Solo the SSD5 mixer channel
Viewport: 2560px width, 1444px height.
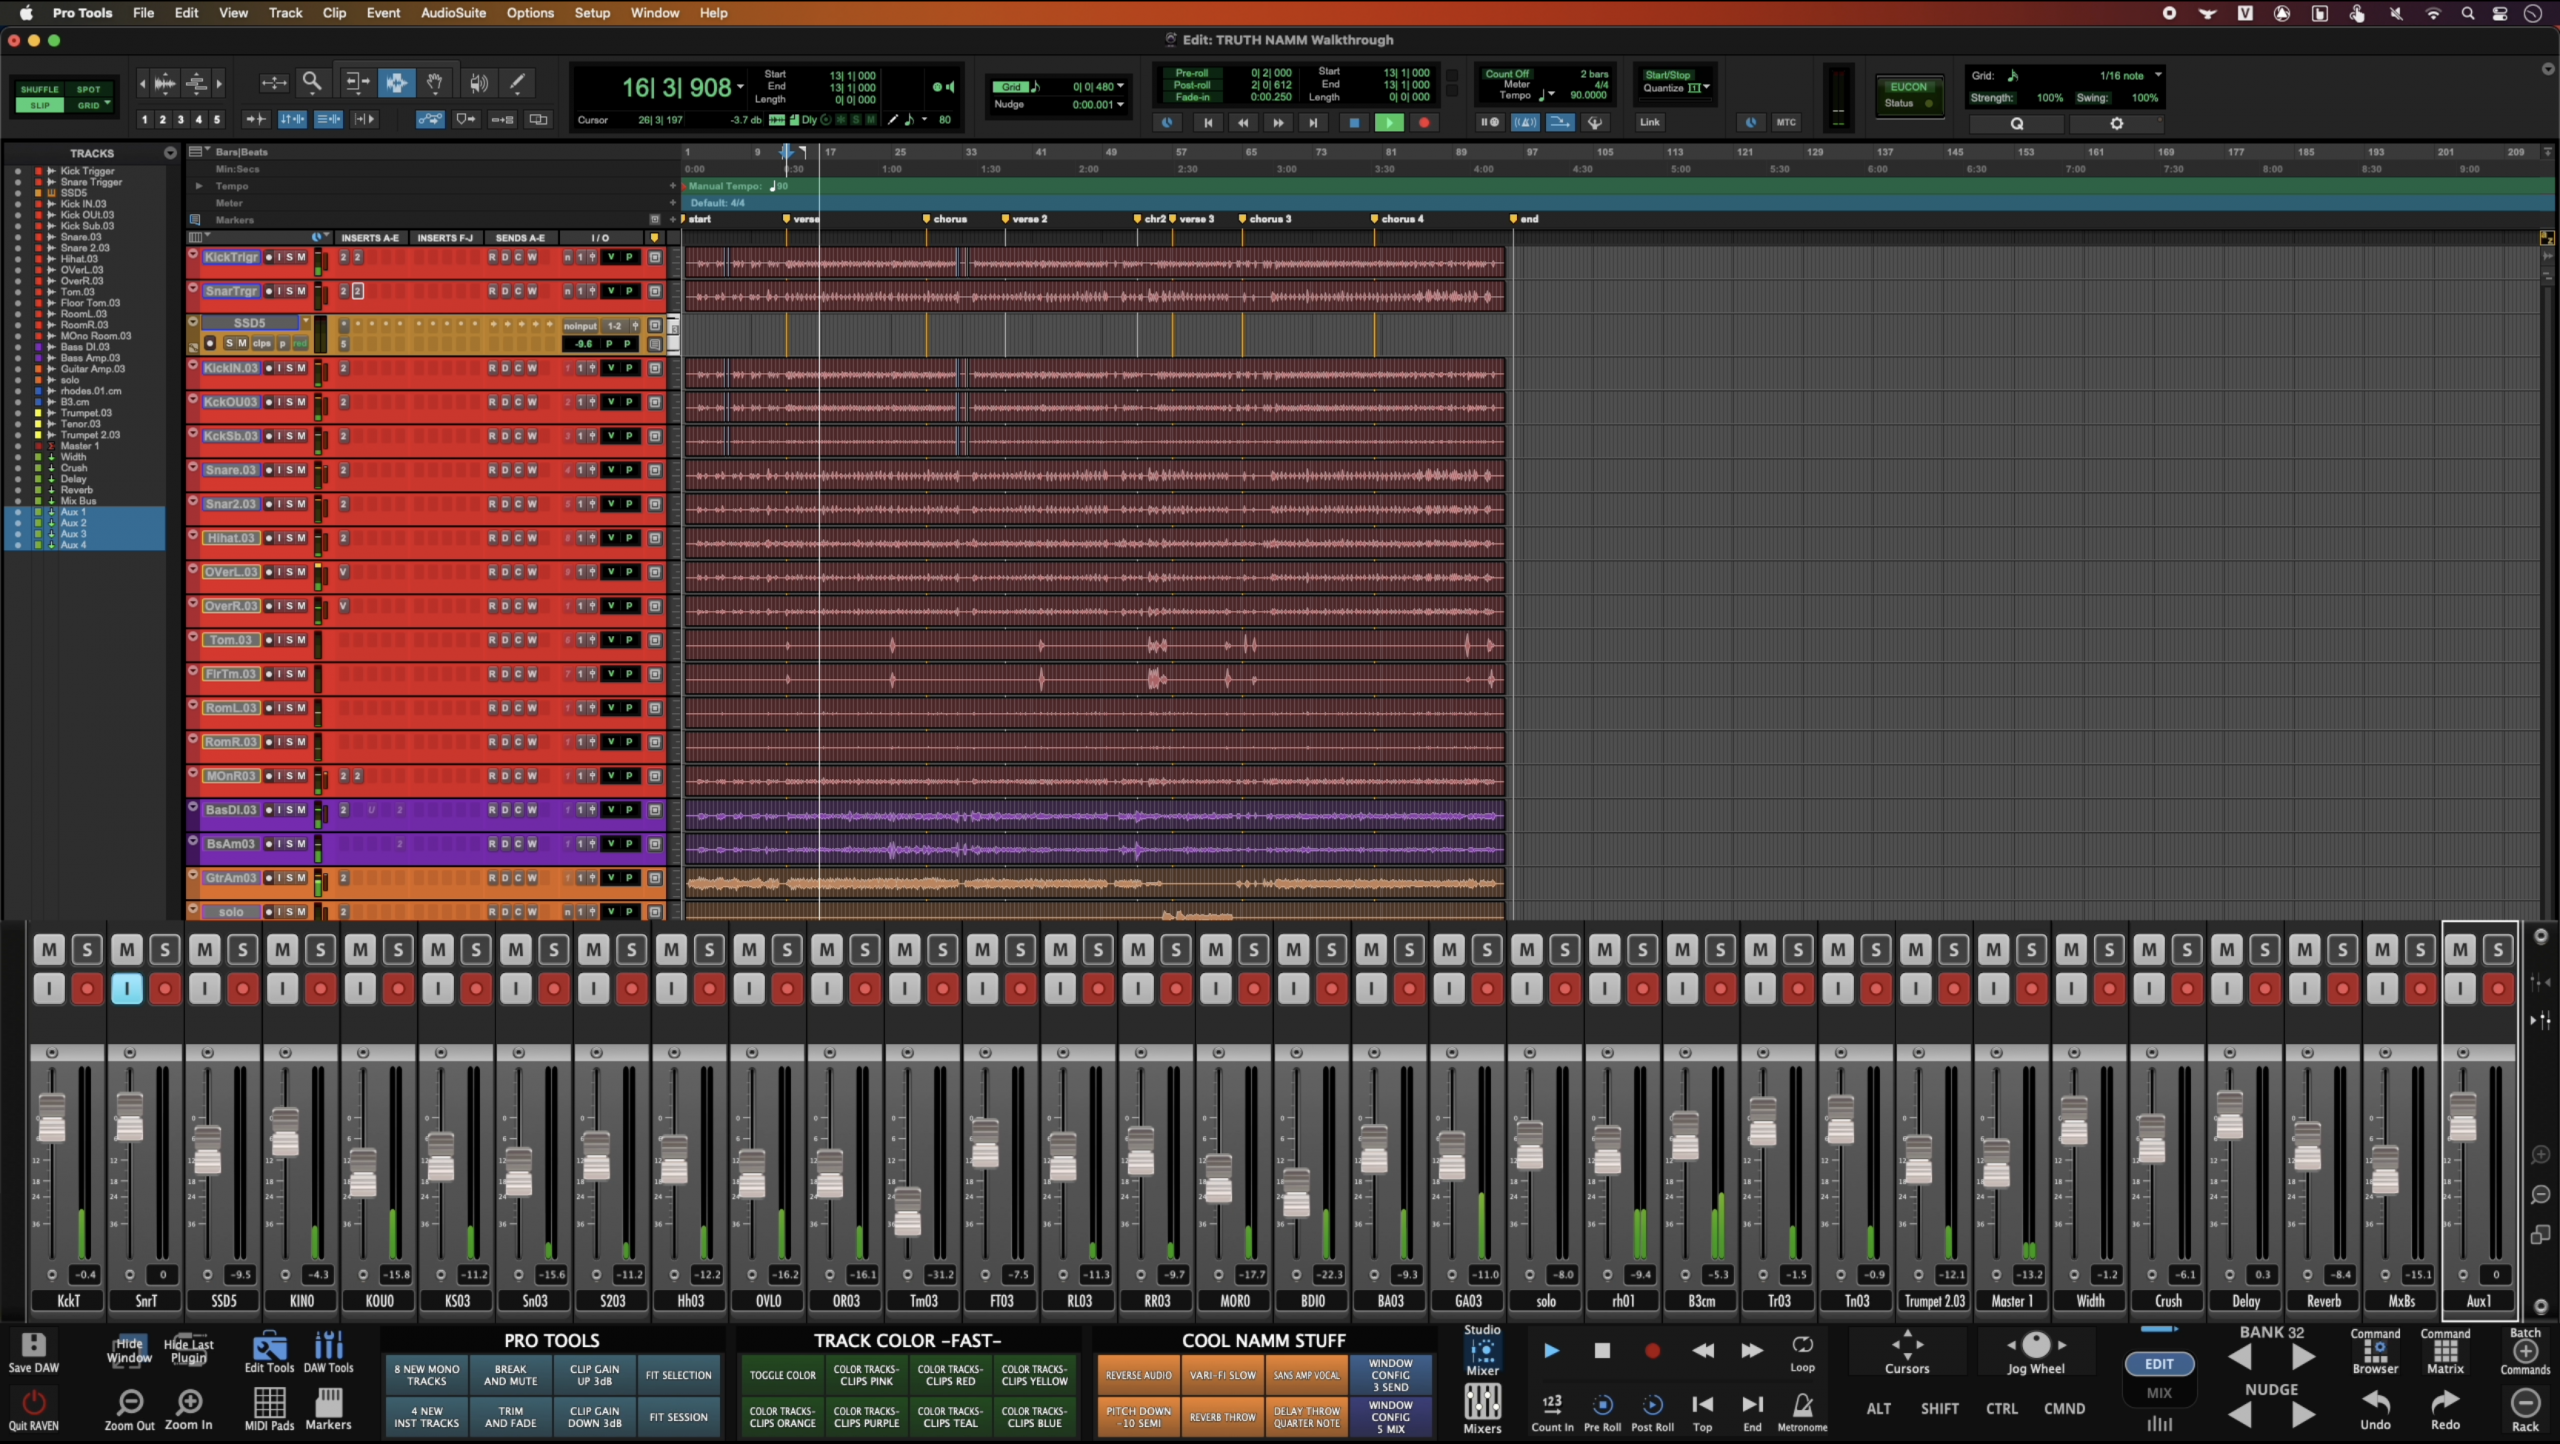[243, 949]
